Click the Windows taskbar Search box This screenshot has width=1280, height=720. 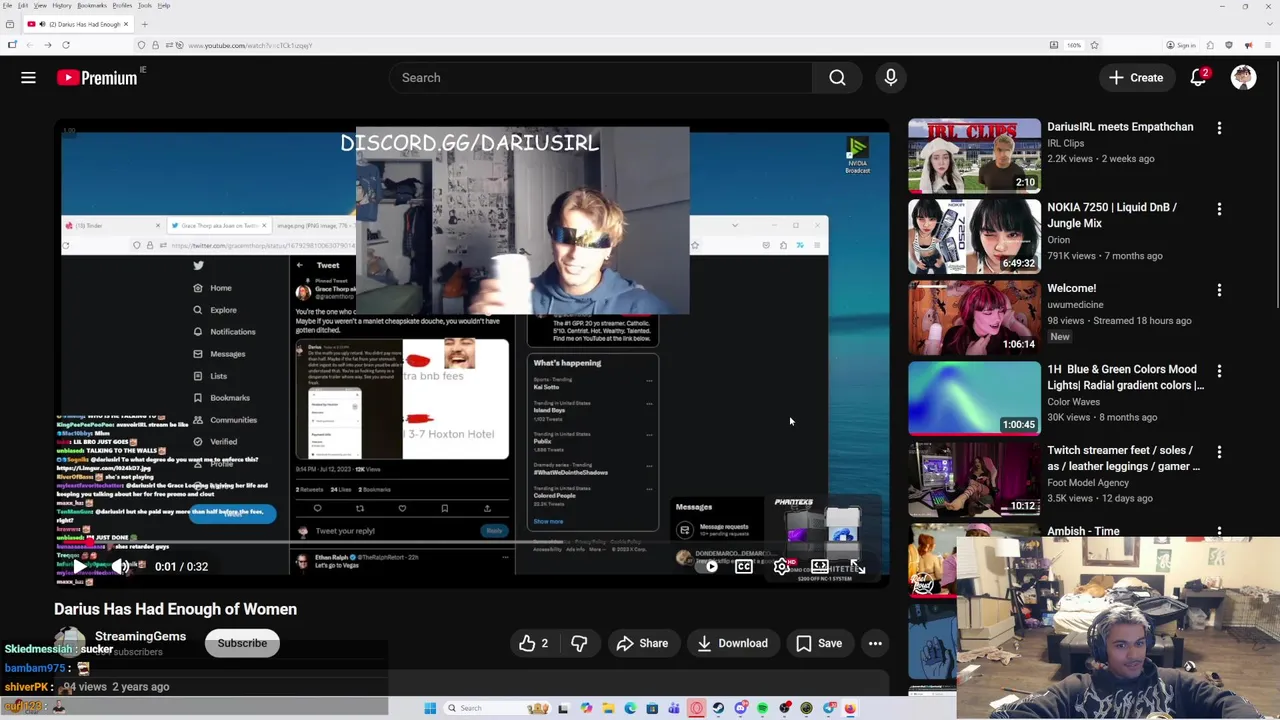coord(497,708)
